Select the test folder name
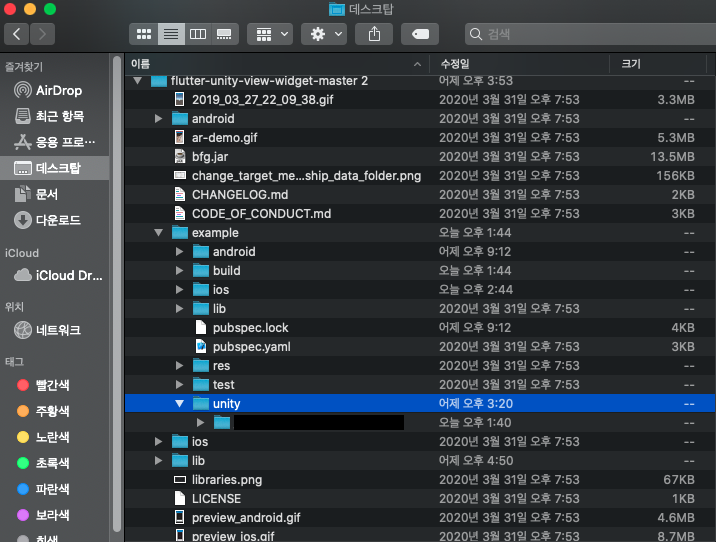The width and height of the screenshot is (716, 542). [224, 385]
